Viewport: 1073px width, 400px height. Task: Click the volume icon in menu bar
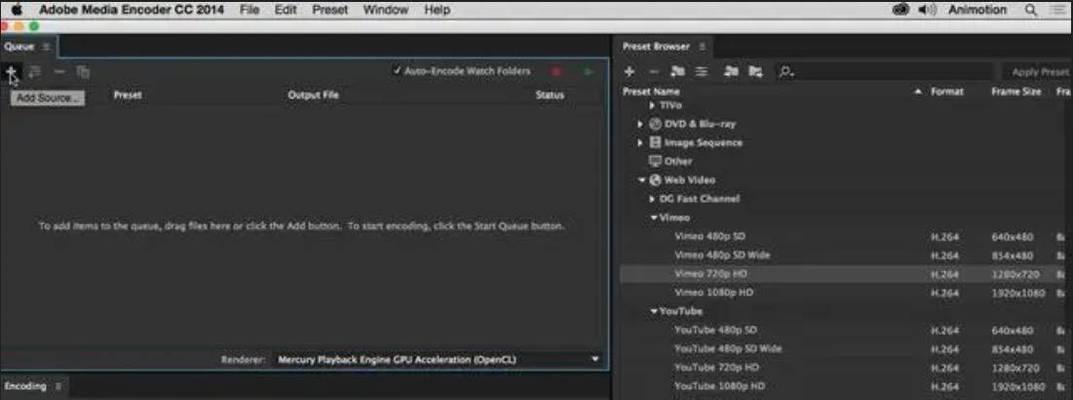click(x=927, y=10)
